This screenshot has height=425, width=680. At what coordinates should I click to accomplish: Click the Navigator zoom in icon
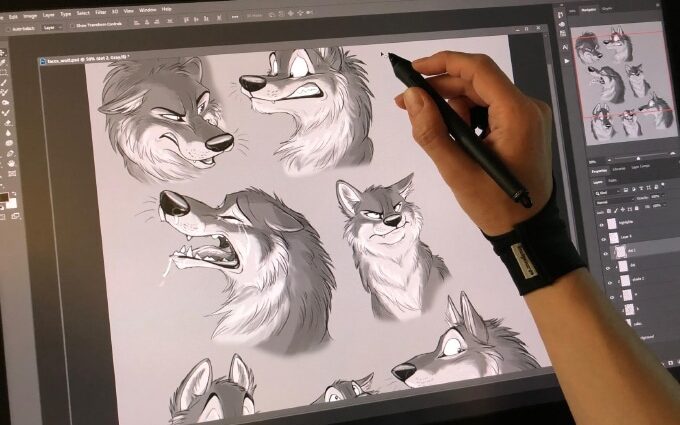[x=673, y=154]
